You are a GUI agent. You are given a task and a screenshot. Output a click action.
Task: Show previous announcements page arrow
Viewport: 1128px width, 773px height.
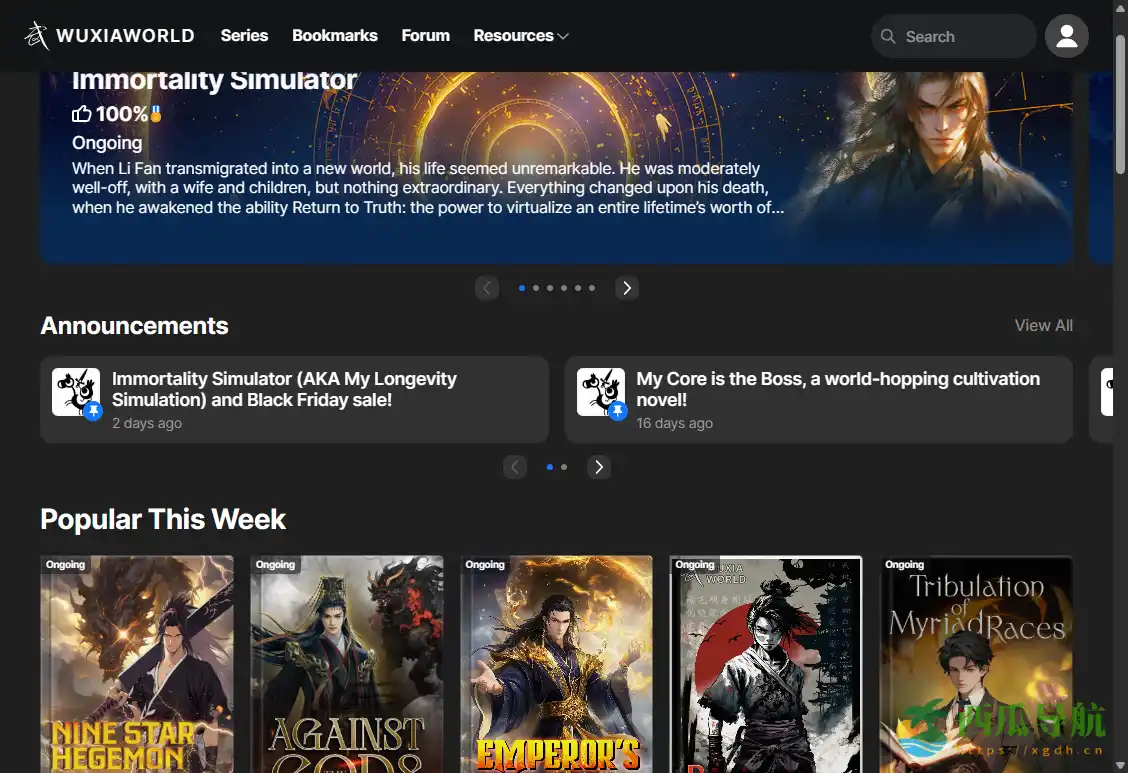[x=515, y=467]
